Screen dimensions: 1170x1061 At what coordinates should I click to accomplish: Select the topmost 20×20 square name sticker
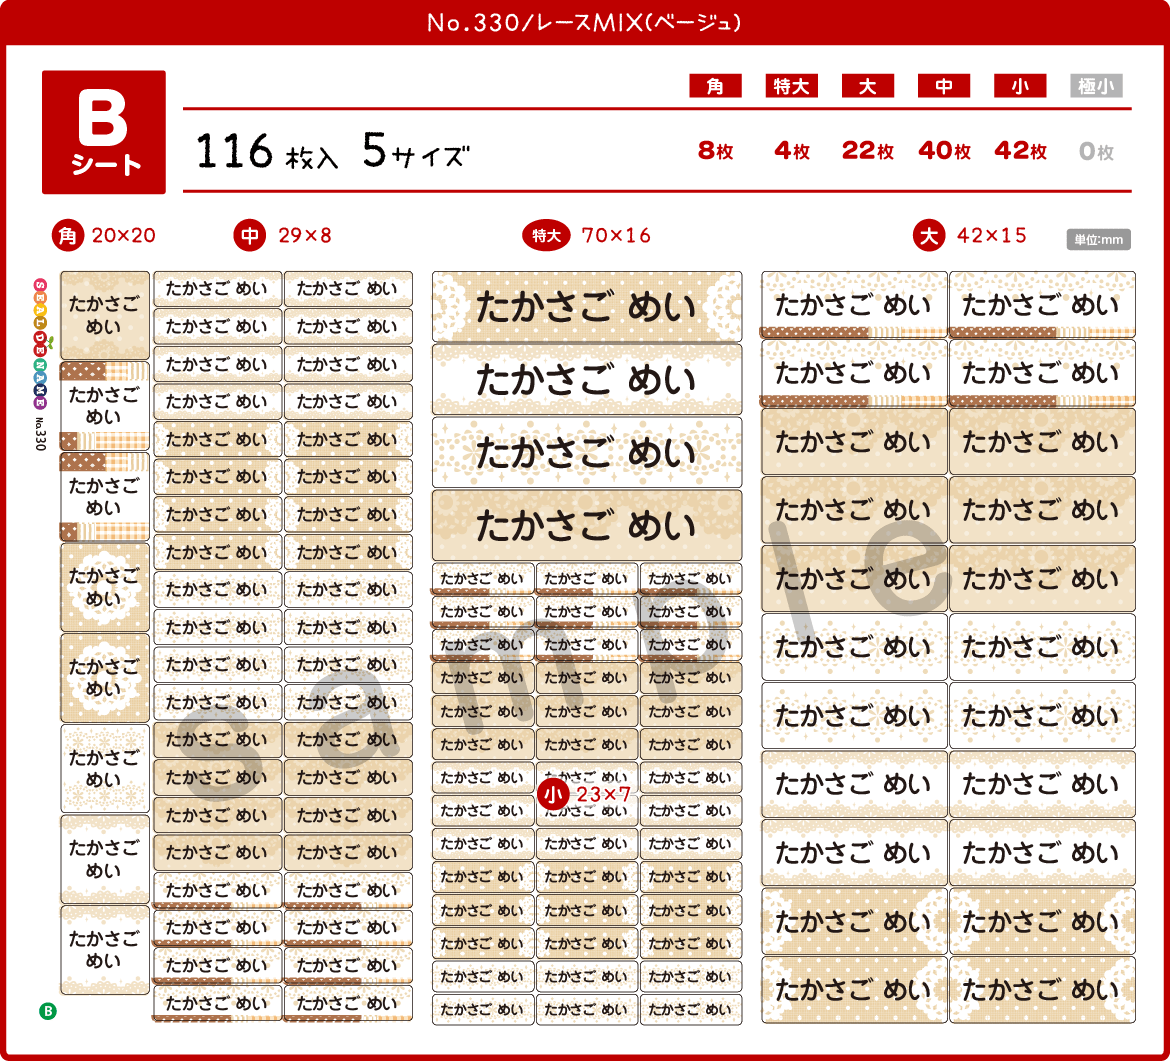(x=104, y=315)
